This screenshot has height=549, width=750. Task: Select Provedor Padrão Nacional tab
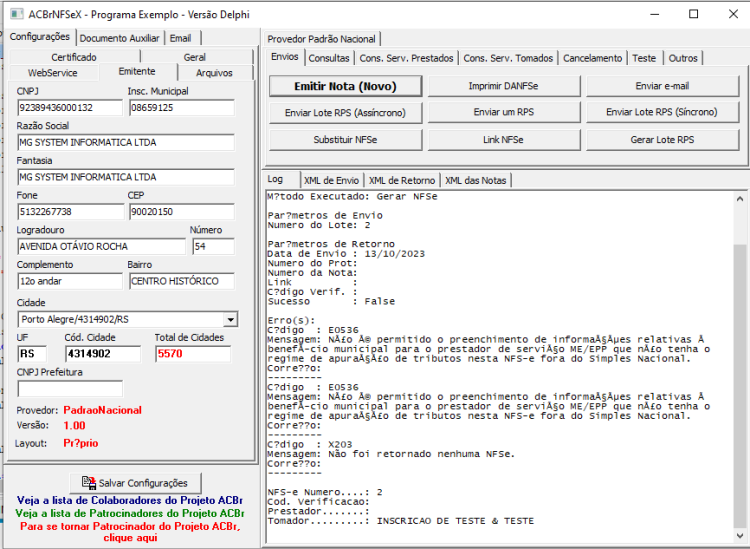click(321, 39)
